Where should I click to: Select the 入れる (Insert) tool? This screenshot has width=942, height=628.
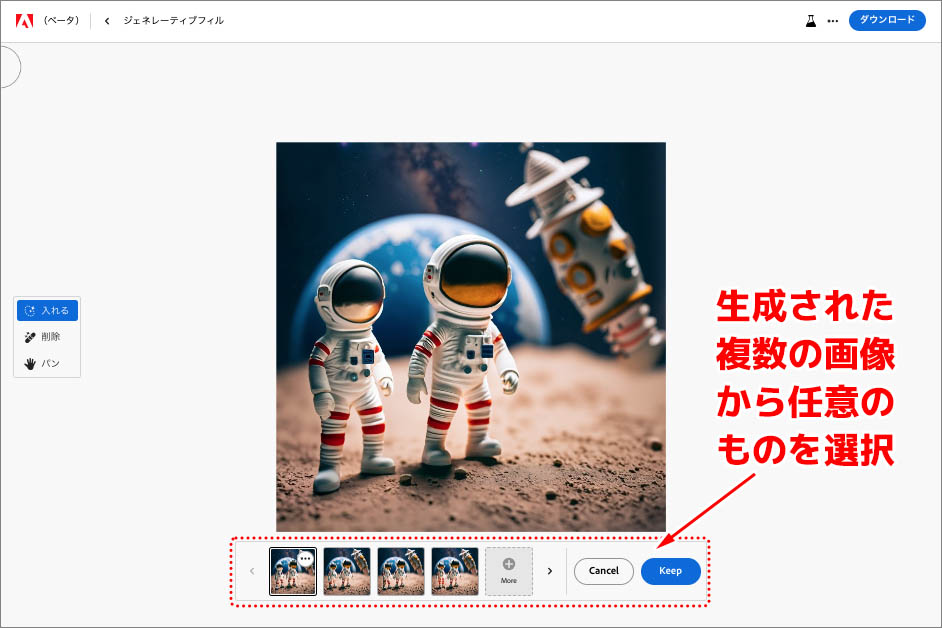tap(46, 310)
